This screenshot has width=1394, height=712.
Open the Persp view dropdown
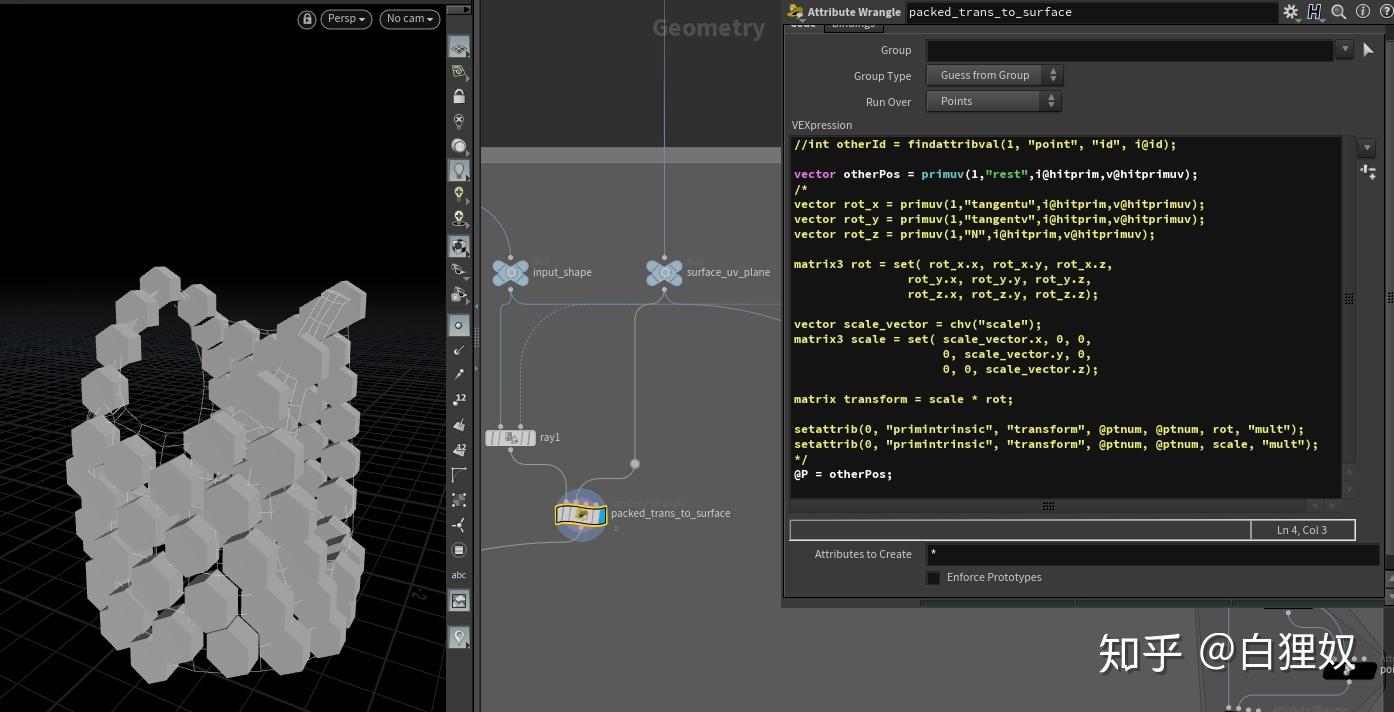tap(347, 19)
